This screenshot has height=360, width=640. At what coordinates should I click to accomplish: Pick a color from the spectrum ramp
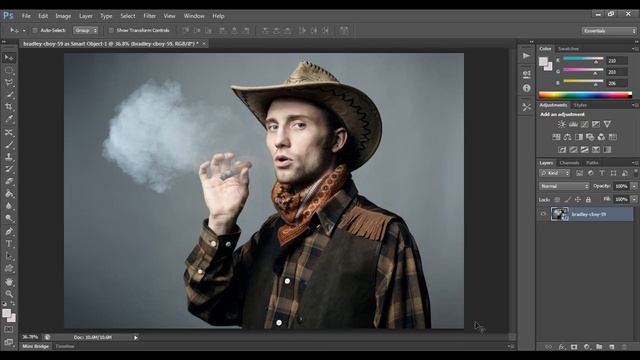coord(585,95)
